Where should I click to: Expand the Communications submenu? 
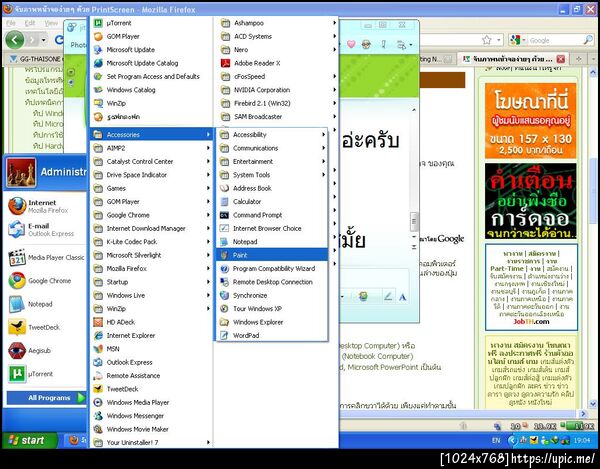(x=272, y=148)
